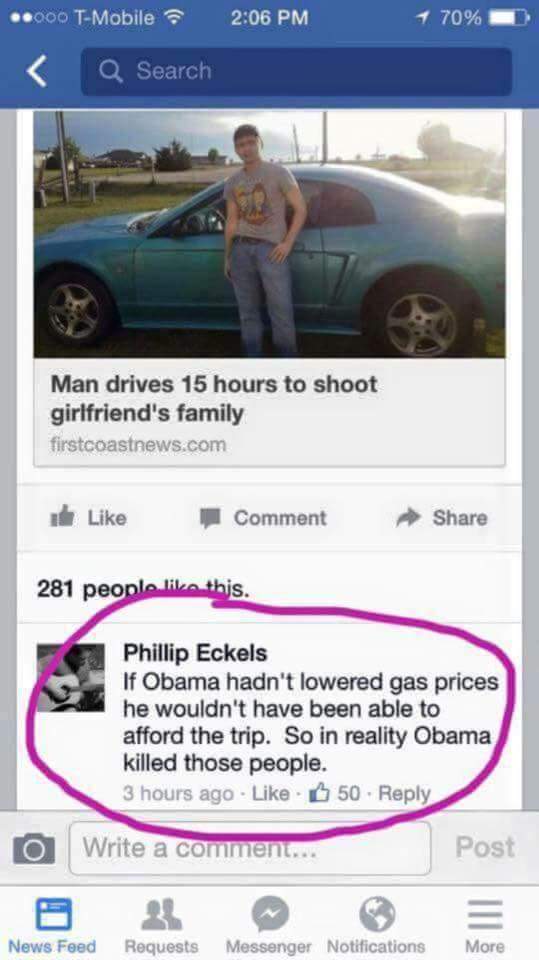The image size is (539, 960).
Task: Open the firstcoastnews.com article headline
Action: coord(214,399)
